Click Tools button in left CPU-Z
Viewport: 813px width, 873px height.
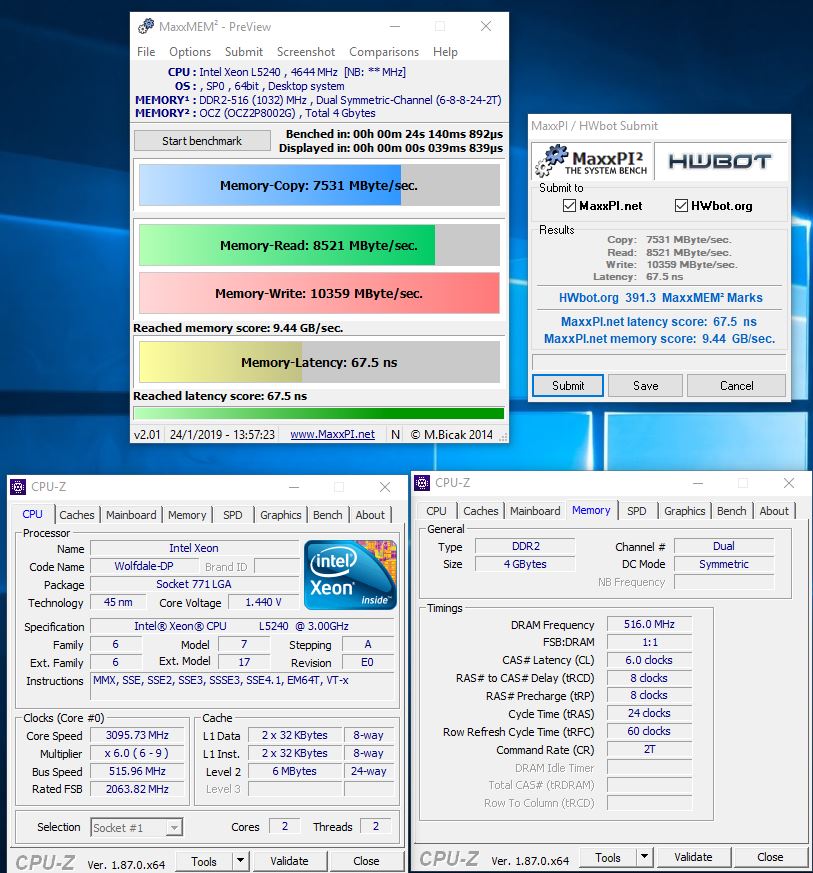[204, 861]
